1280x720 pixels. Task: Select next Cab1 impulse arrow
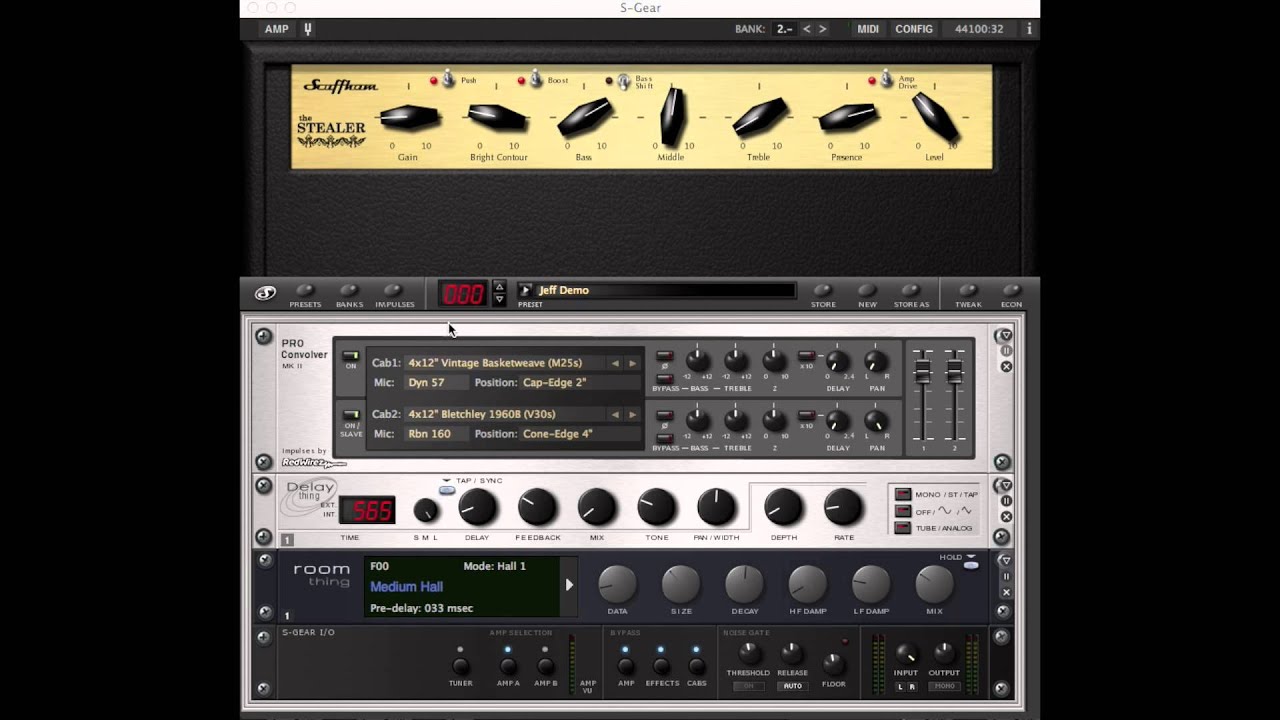[x=632, y=363]
